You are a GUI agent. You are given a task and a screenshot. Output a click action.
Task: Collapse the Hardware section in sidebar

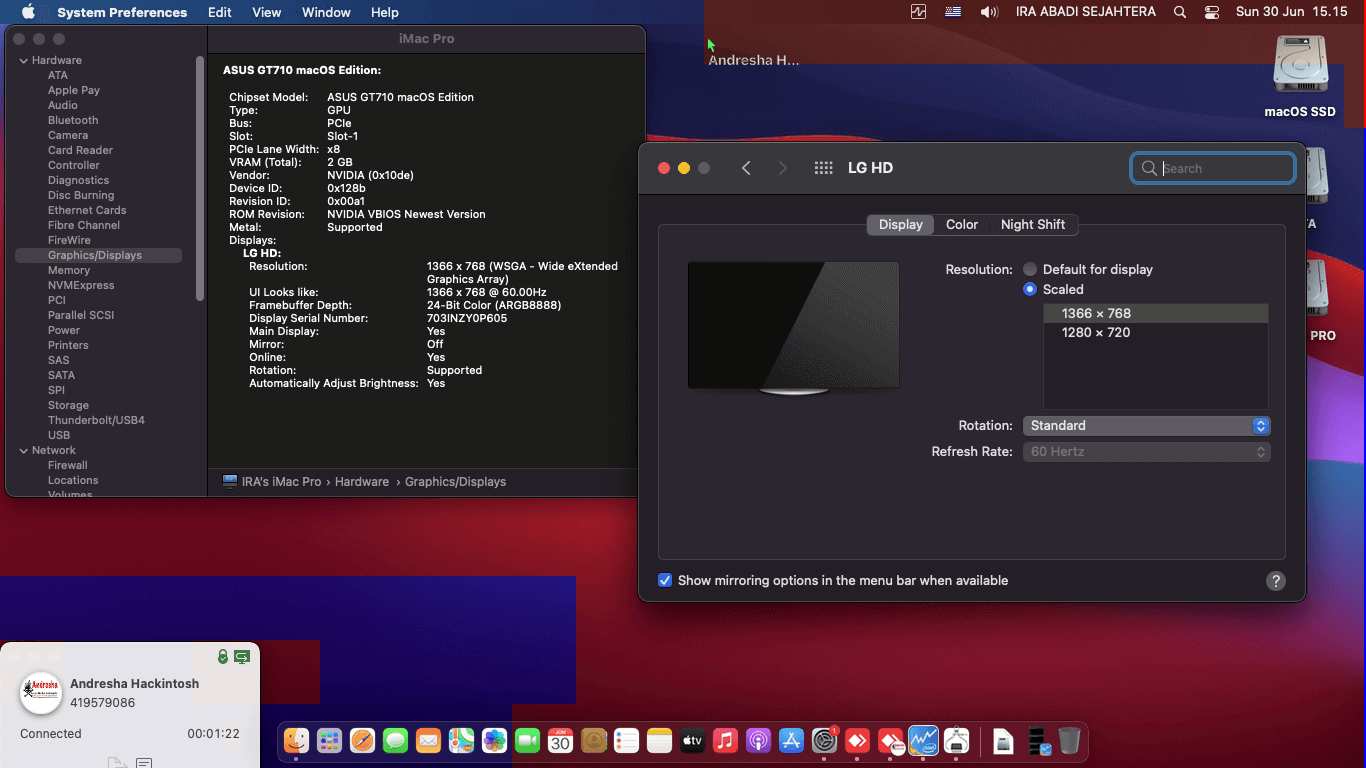click(23, 60)
